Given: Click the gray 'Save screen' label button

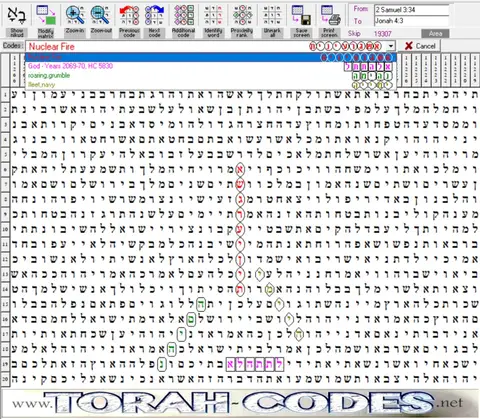Looking at the screenshot, I should [301, 33].
